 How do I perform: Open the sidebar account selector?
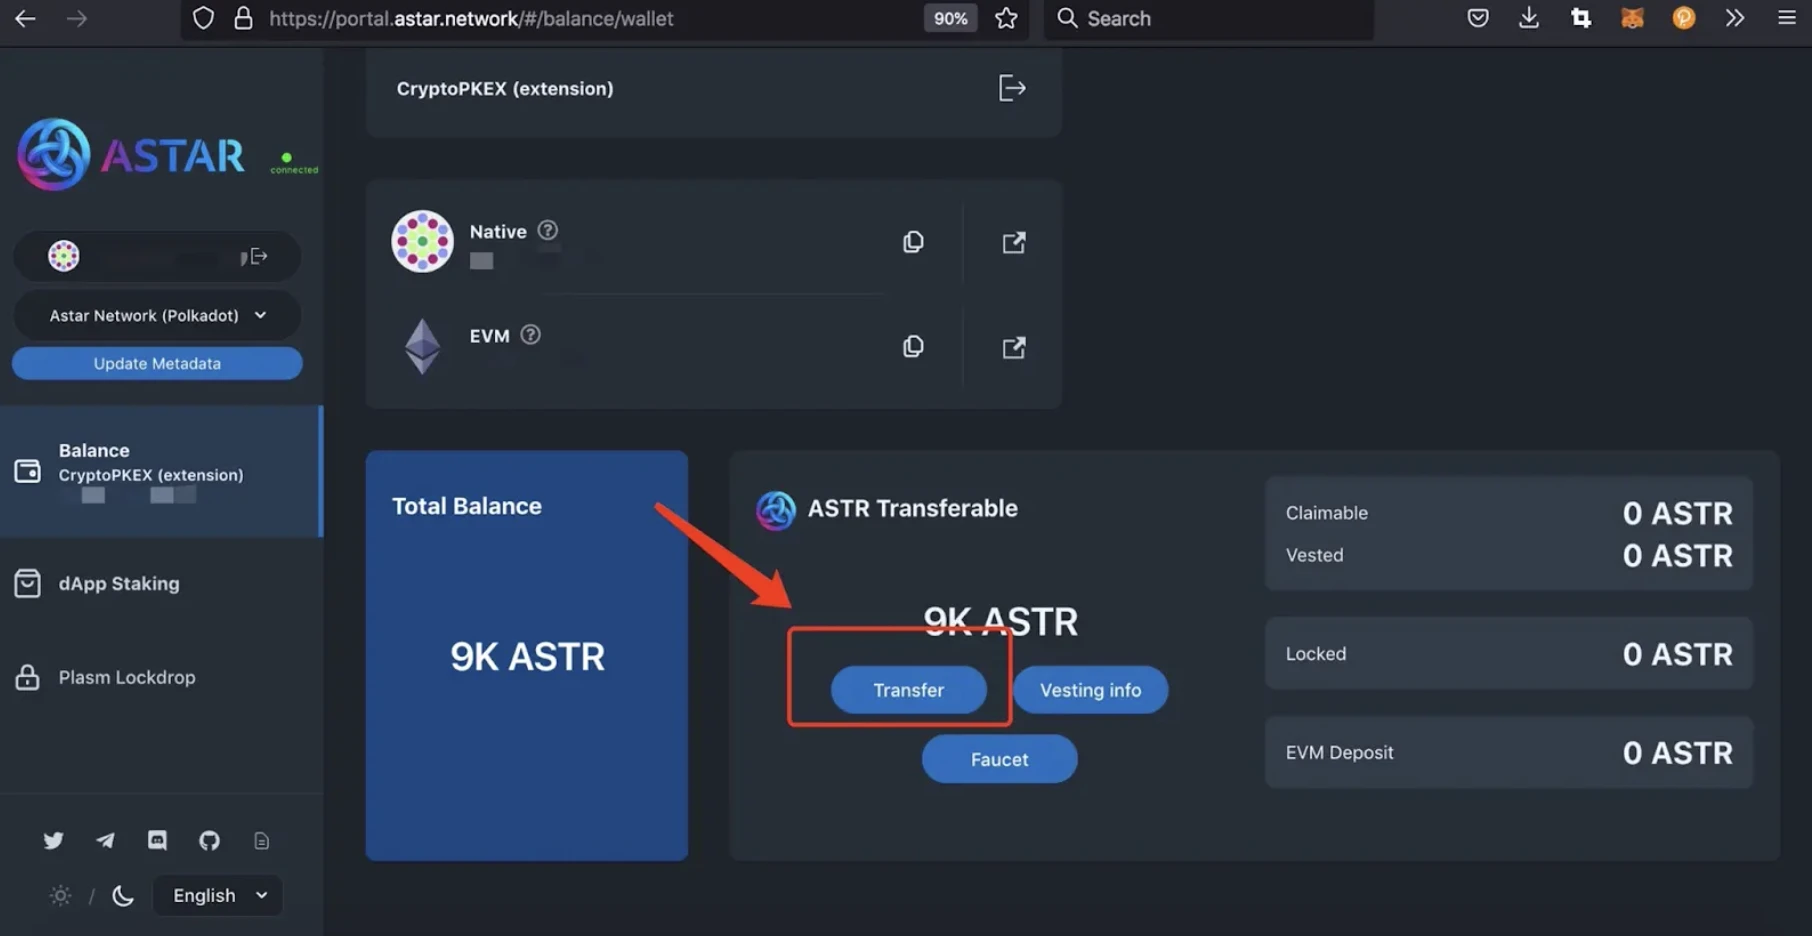click(x=157, y=257)
